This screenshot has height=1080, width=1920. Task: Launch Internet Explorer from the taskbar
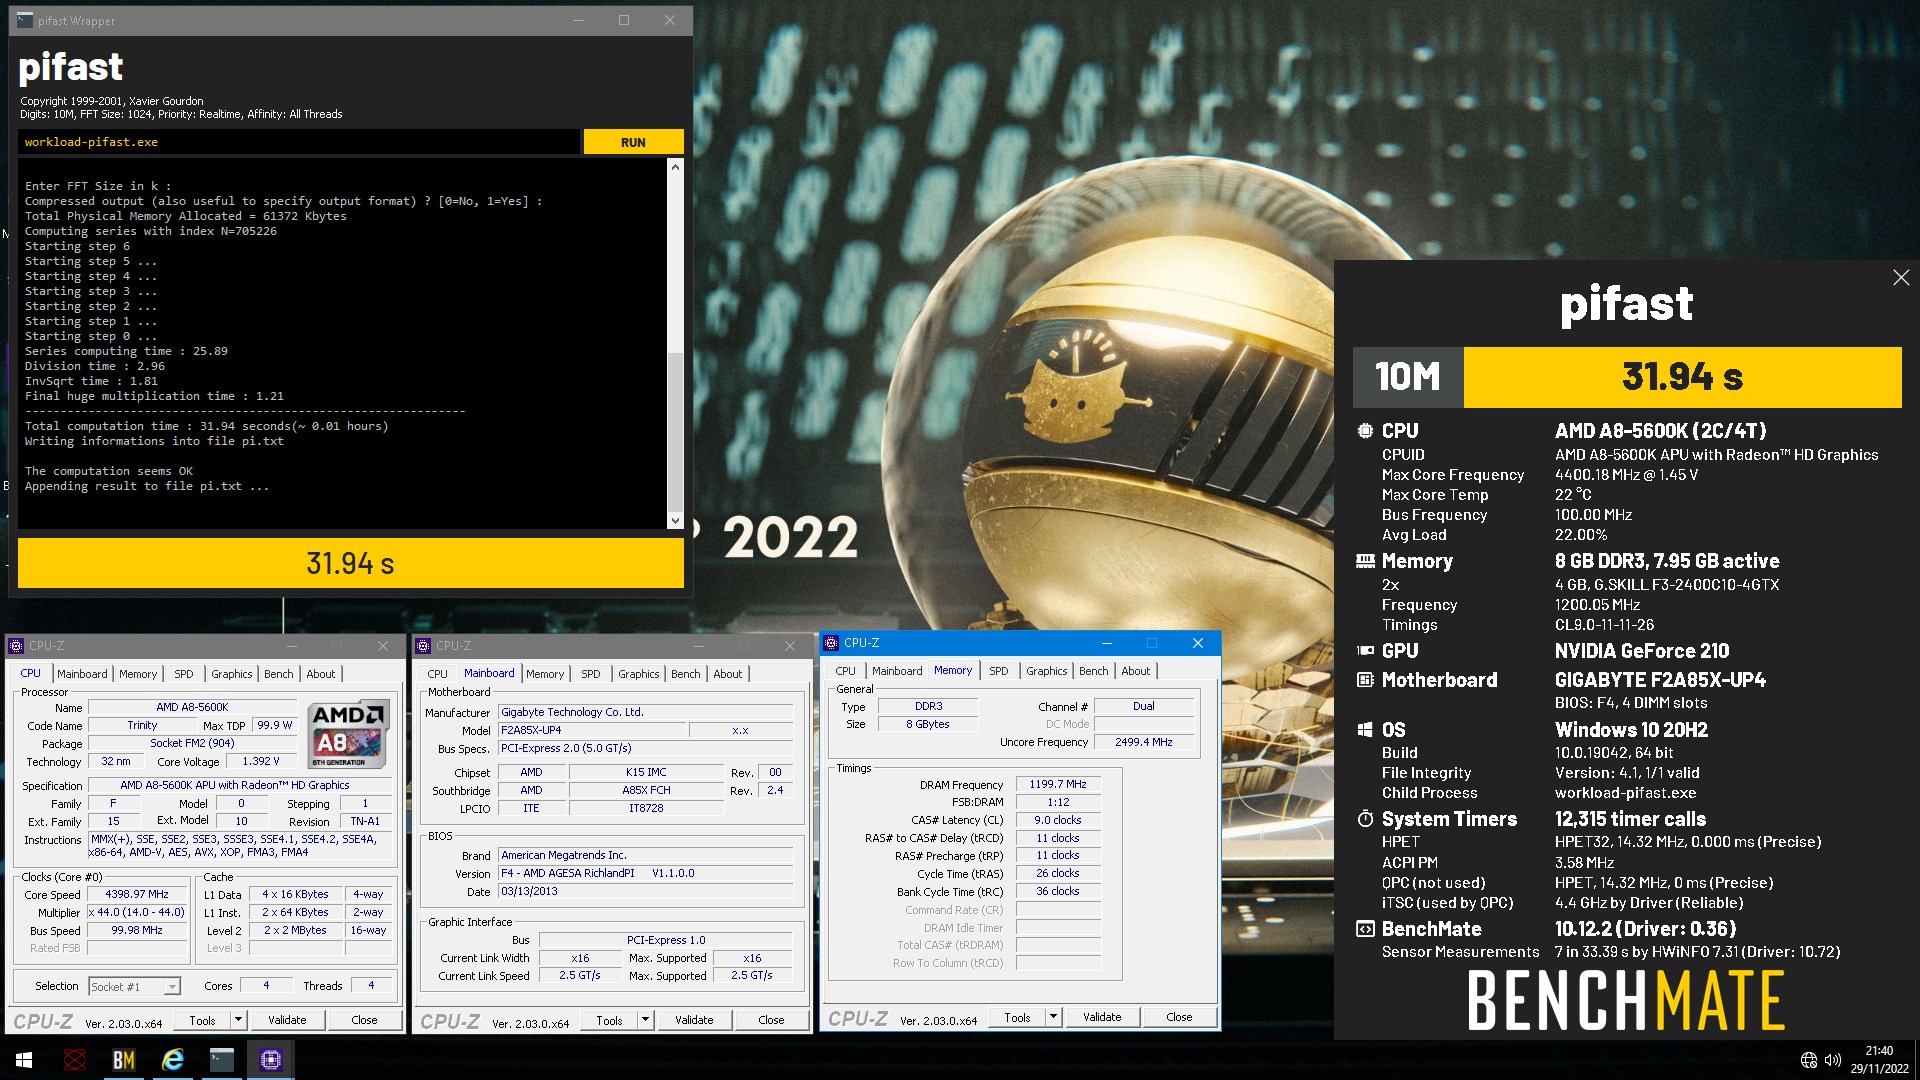[172, 1060]
